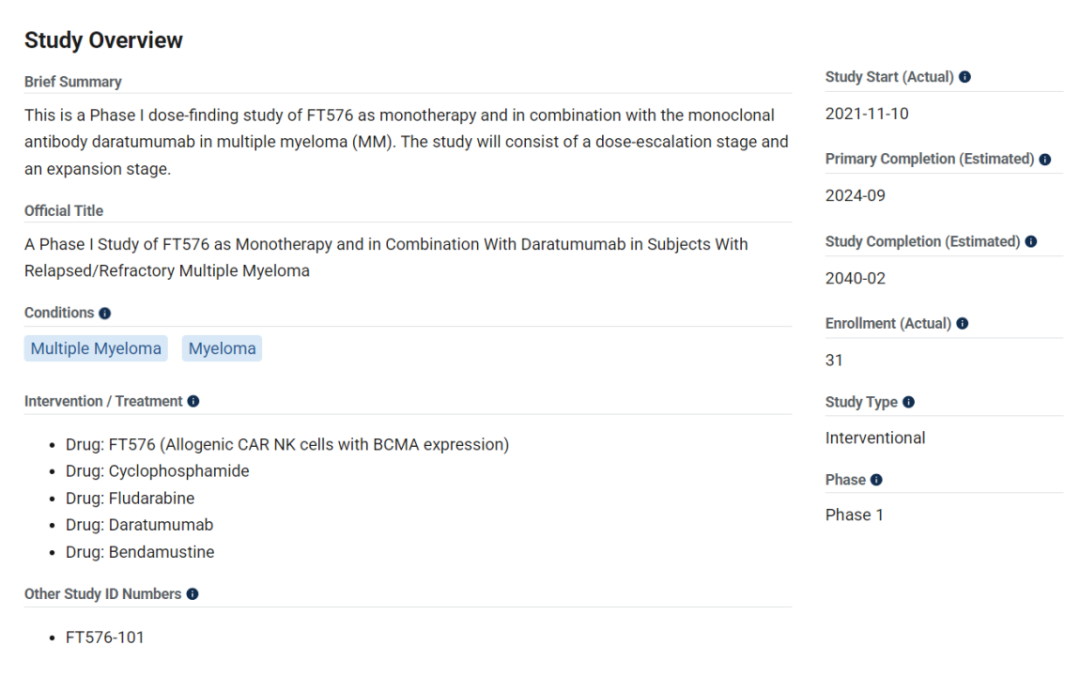Open the Phase info icon
Screen dimensions: 1080x676
click(x=876, y=480)
